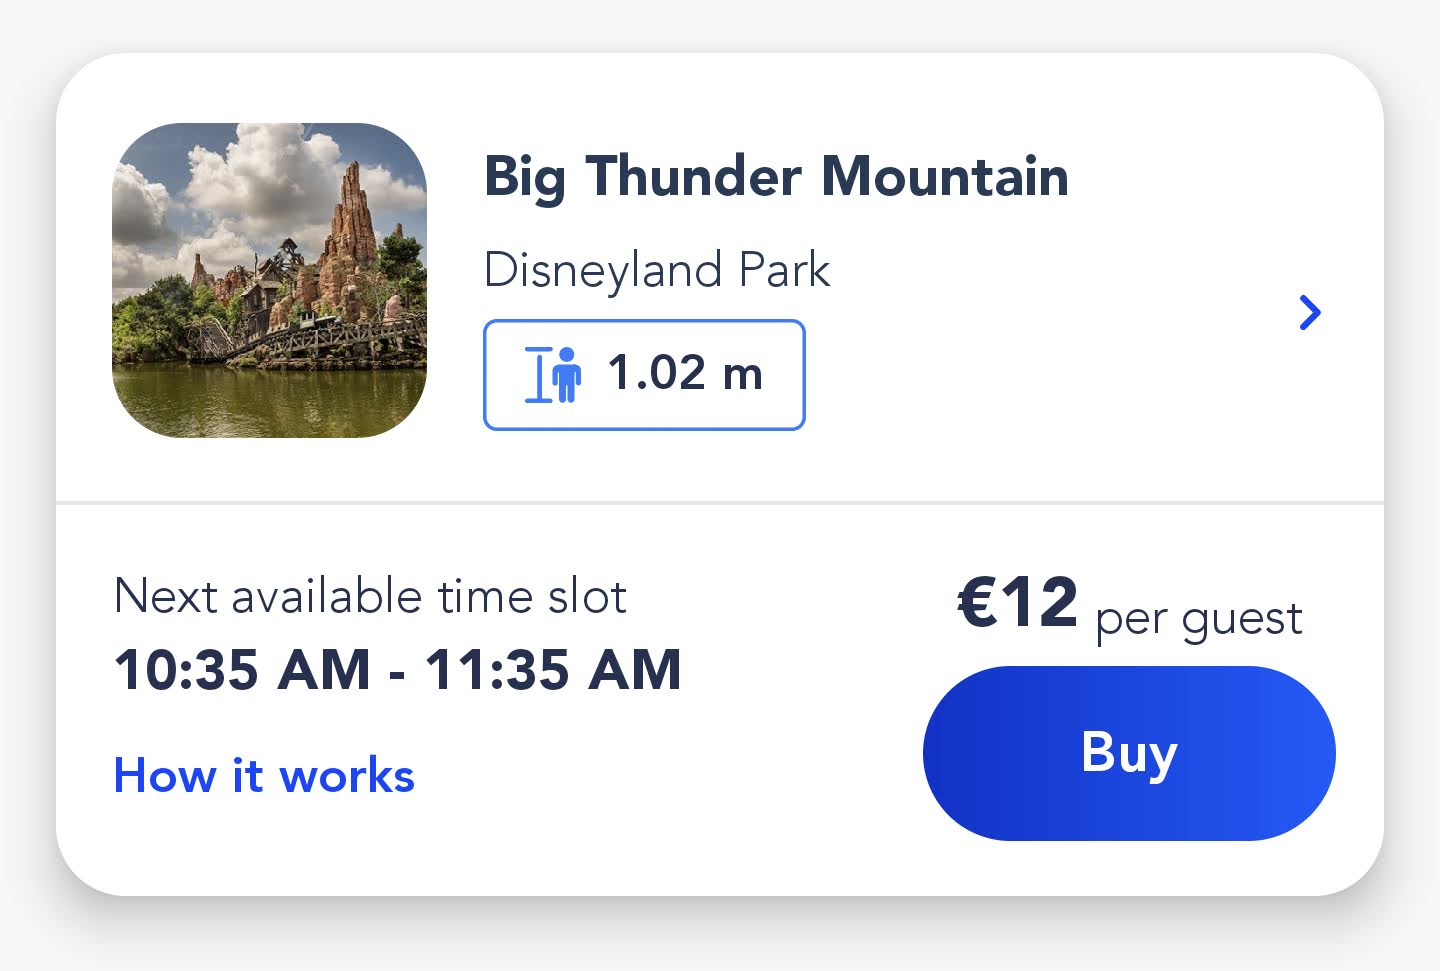Screen dimensions: 1440x971
Task: Click the wooden bridge in the attraction photo
Action: coord(300,340)
